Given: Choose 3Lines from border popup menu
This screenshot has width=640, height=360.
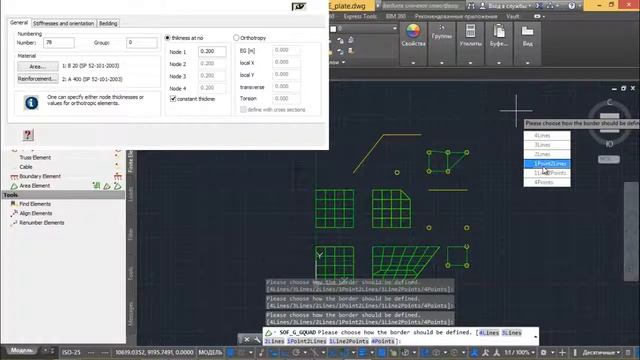Looking at the screenshot, I should click(x=547, y=145).
